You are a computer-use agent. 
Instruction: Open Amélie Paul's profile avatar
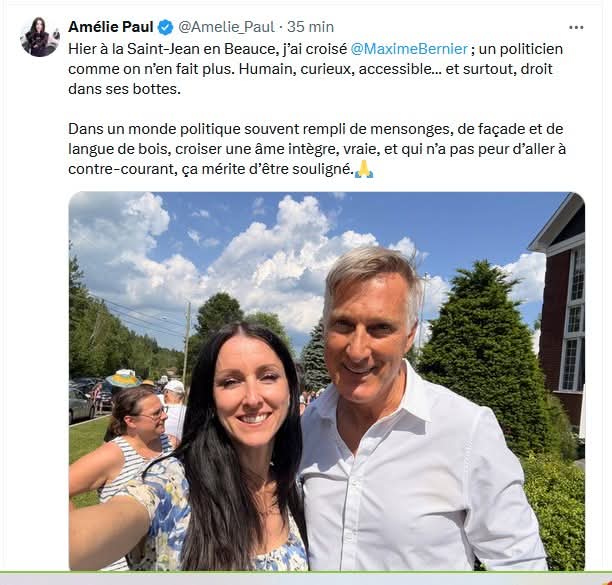click(x=40, y=37)
